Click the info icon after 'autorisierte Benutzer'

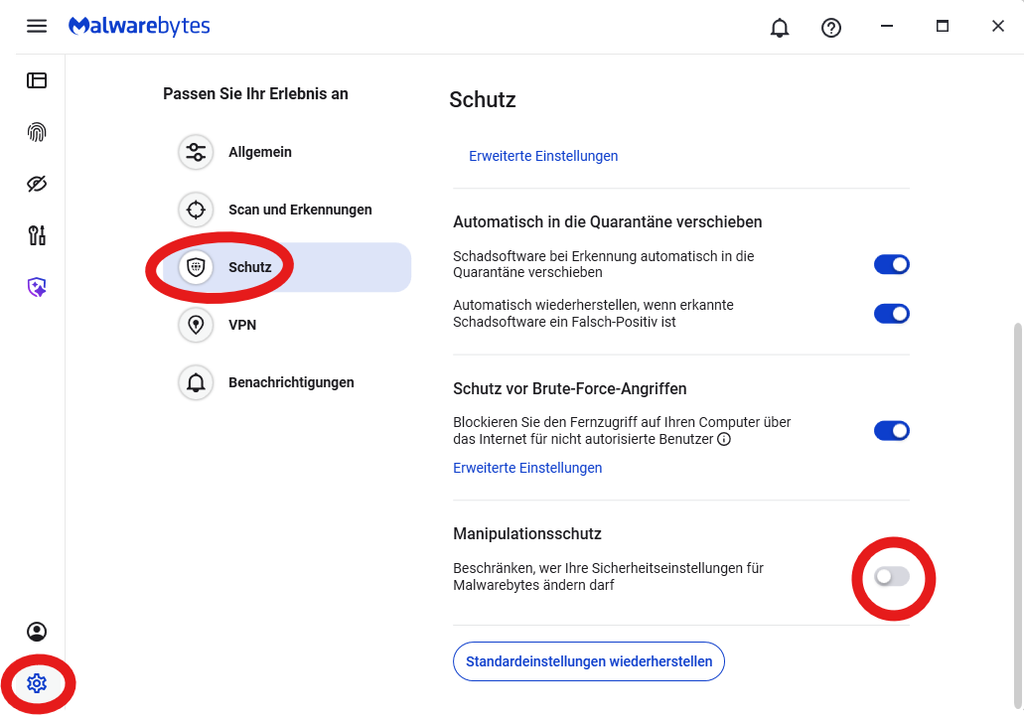pos(724,439)
